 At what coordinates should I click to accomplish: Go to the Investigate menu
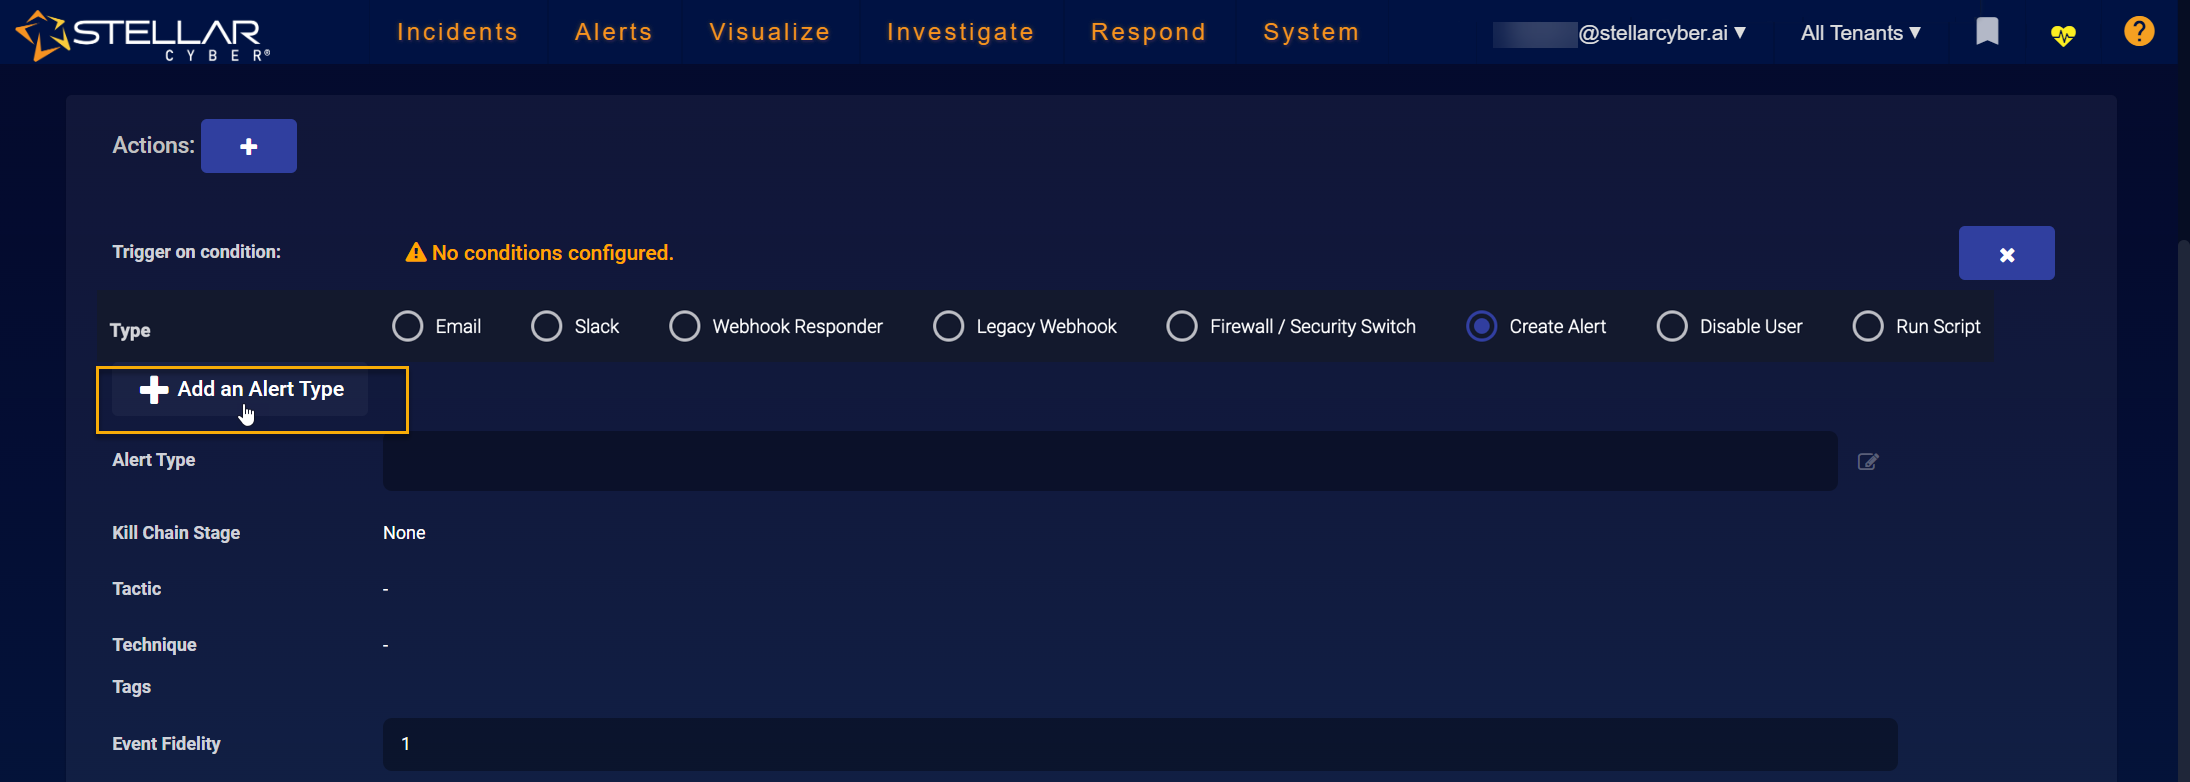pyautogui.click(x=960, y=32)
